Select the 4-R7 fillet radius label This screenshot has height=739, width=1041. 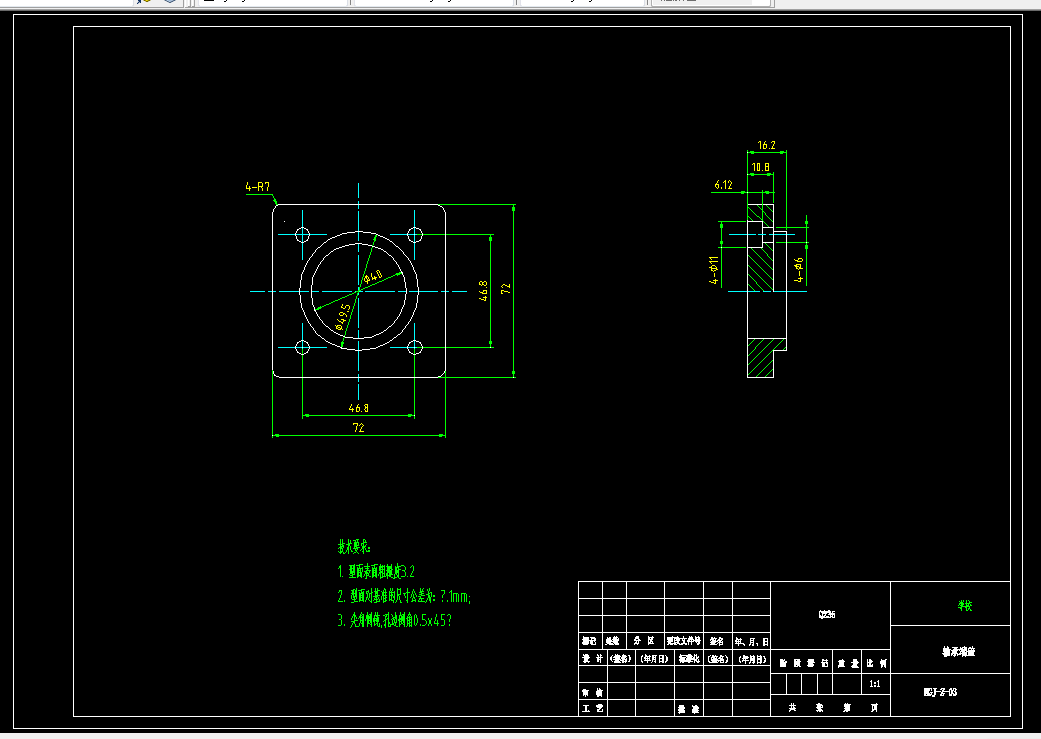258,187
